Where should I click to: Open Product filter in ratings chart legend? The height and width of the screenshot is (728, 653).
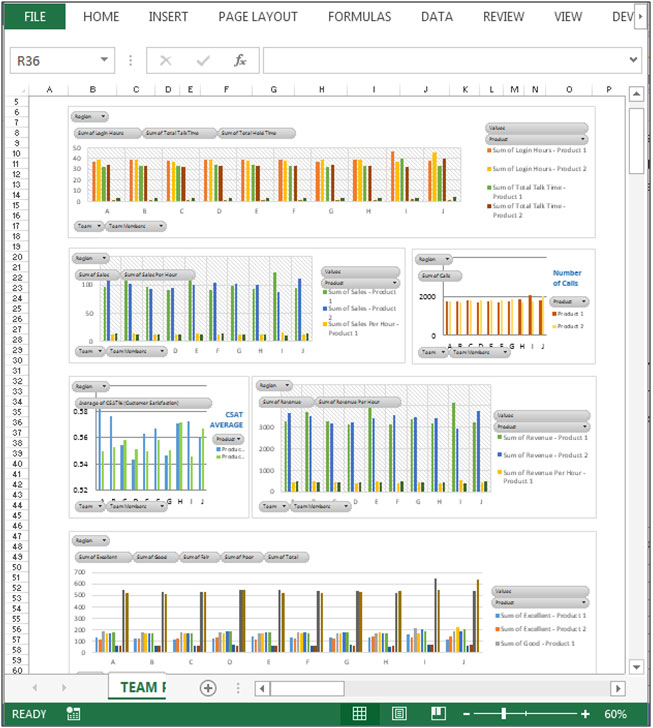pos(541,603)
